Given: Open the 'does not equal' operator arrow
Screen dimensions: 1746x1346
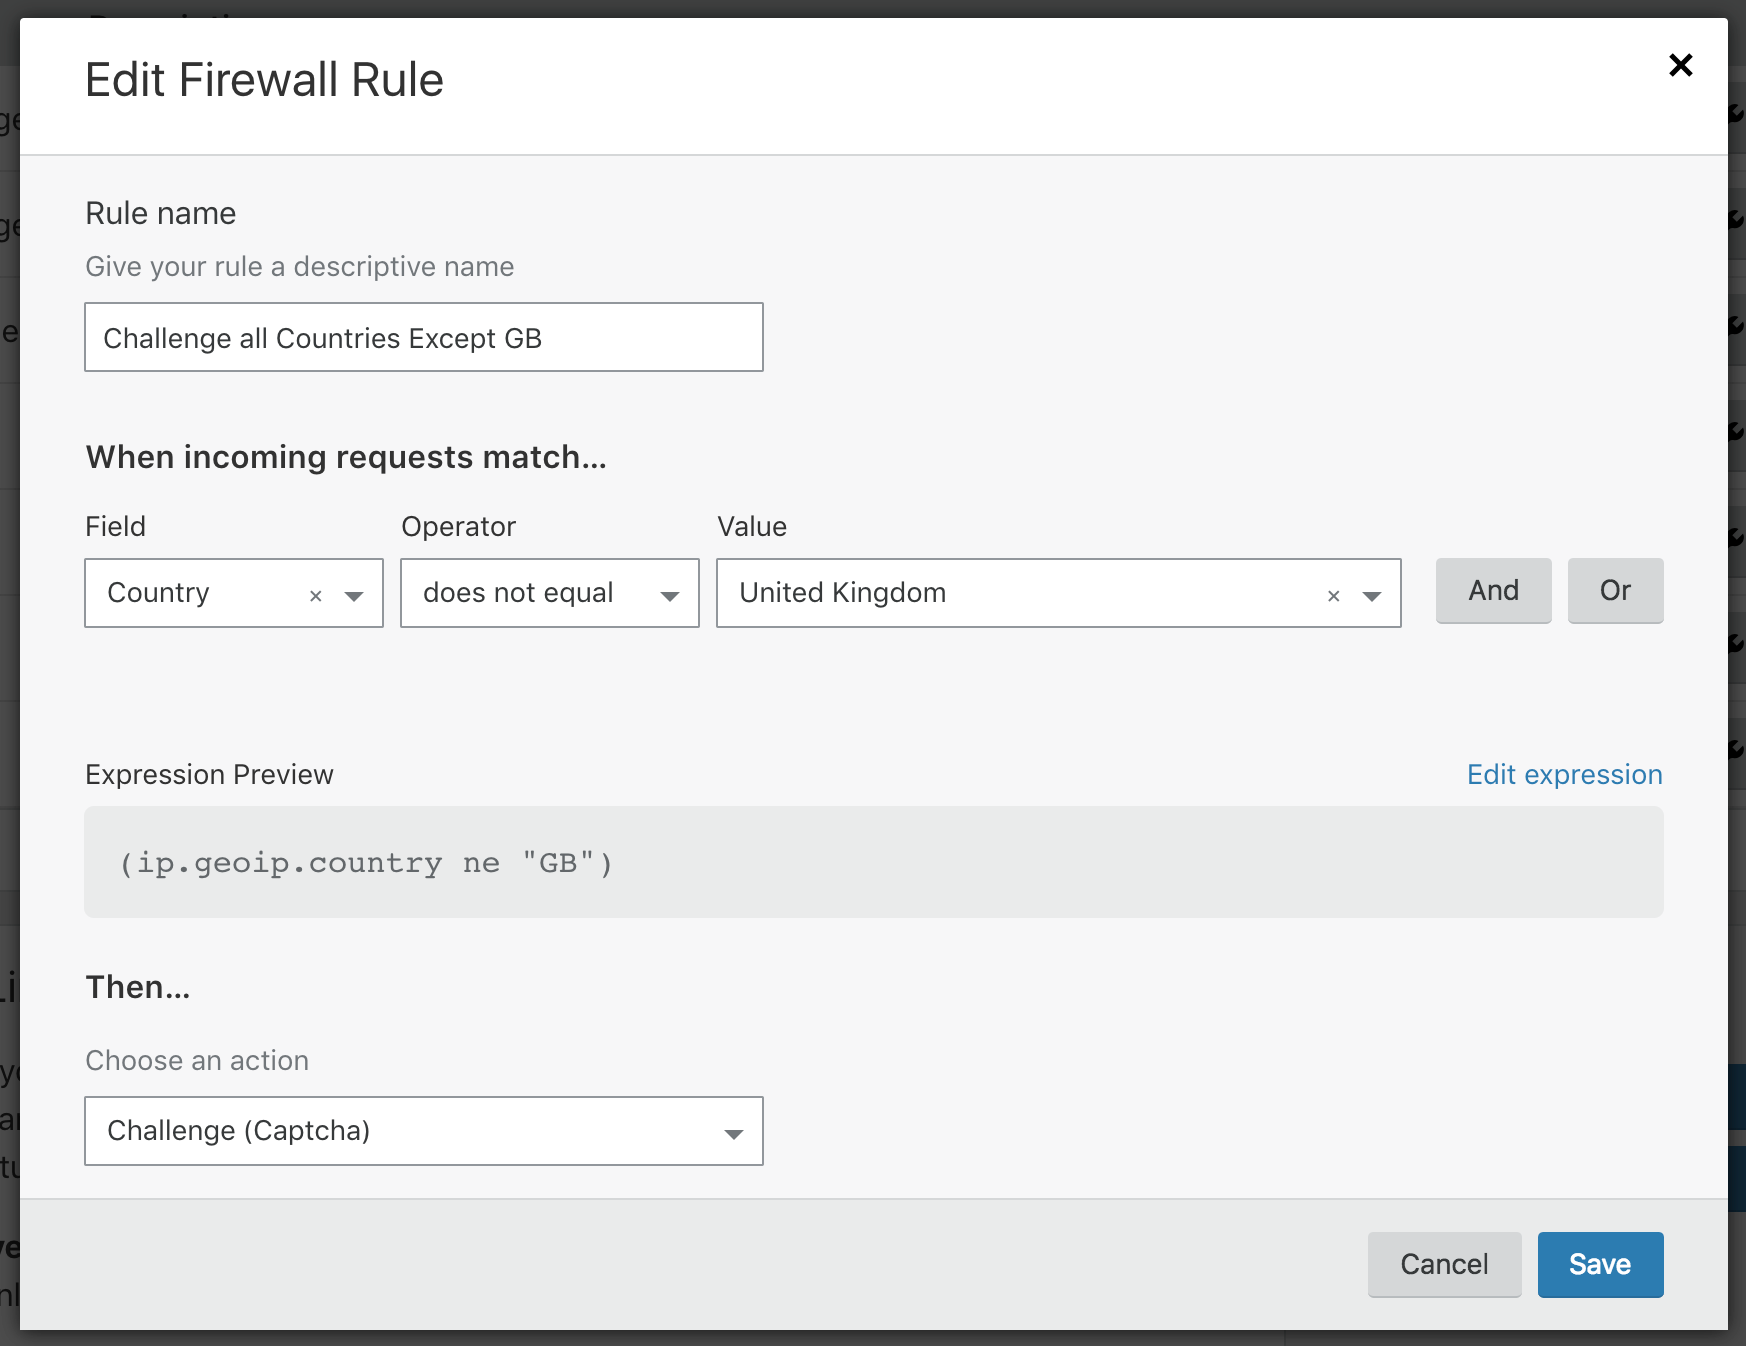Looking at the screenshot, I should [x=670, y=596].
